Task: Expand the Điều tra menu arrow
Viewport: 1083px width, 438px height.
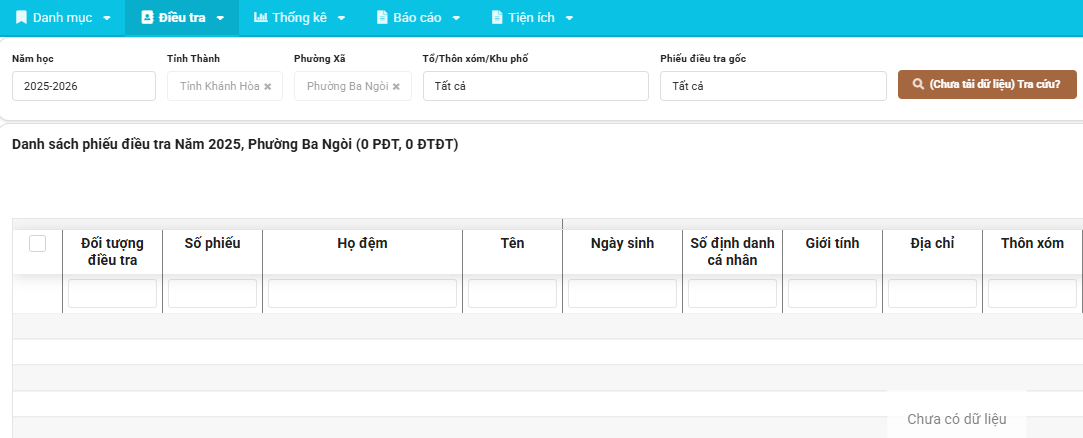Action: 220,19
